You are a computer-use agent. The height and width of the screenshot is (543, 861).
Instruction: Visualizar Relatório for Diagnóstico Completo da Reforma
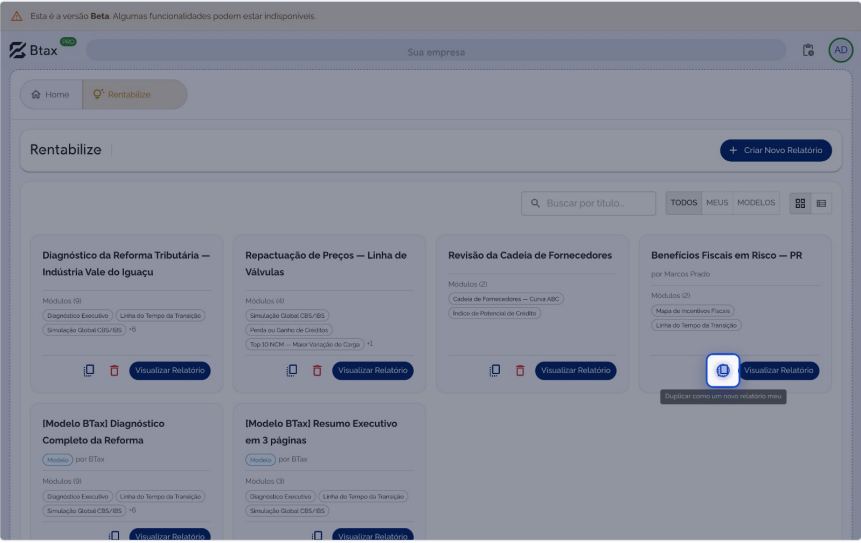pyautogui.click(x=170, y=535)
